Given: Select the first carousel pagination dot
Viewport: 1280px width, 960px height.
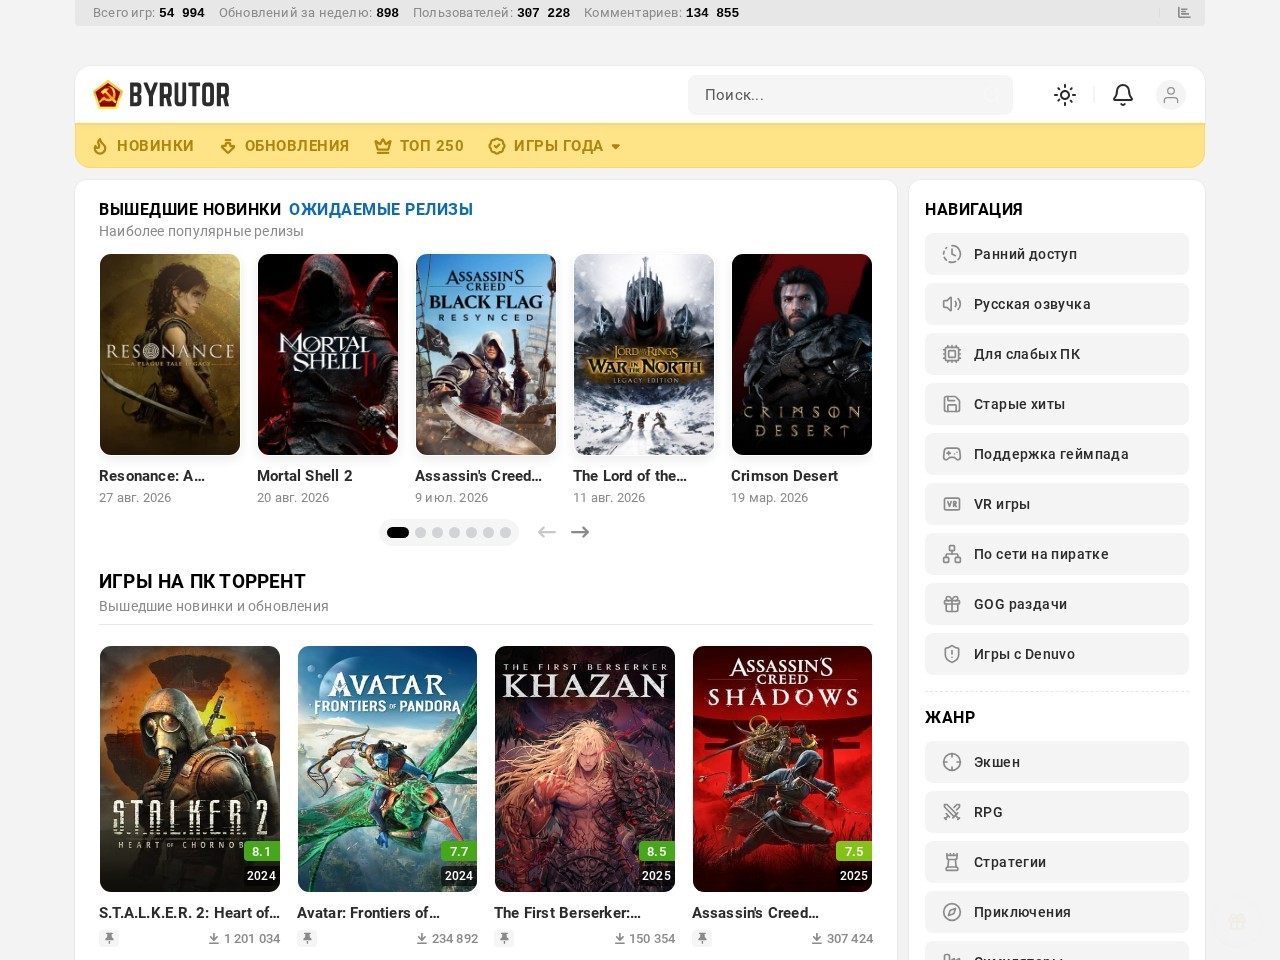Looking at the screenshot, I should [x=398, y=532].
